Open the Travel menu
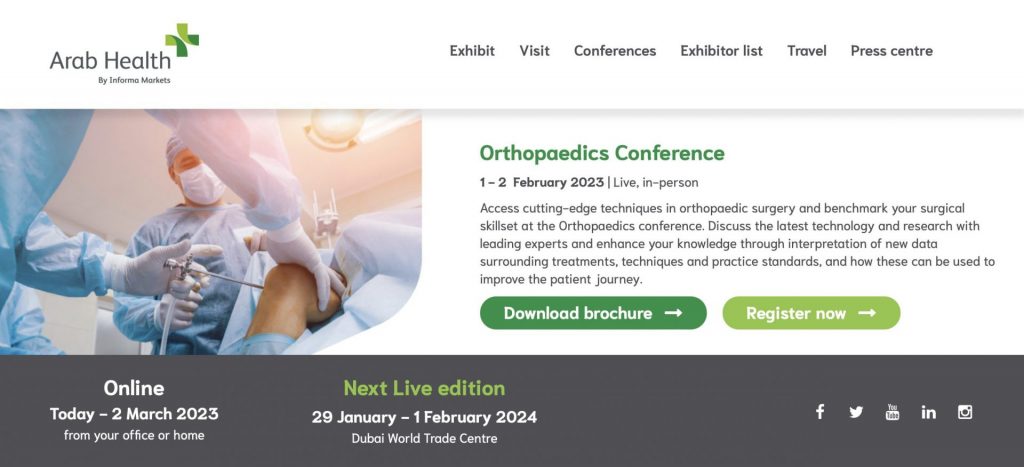Image resolution: width=1024 pixels, height=467 pixels. pos(807,51)
